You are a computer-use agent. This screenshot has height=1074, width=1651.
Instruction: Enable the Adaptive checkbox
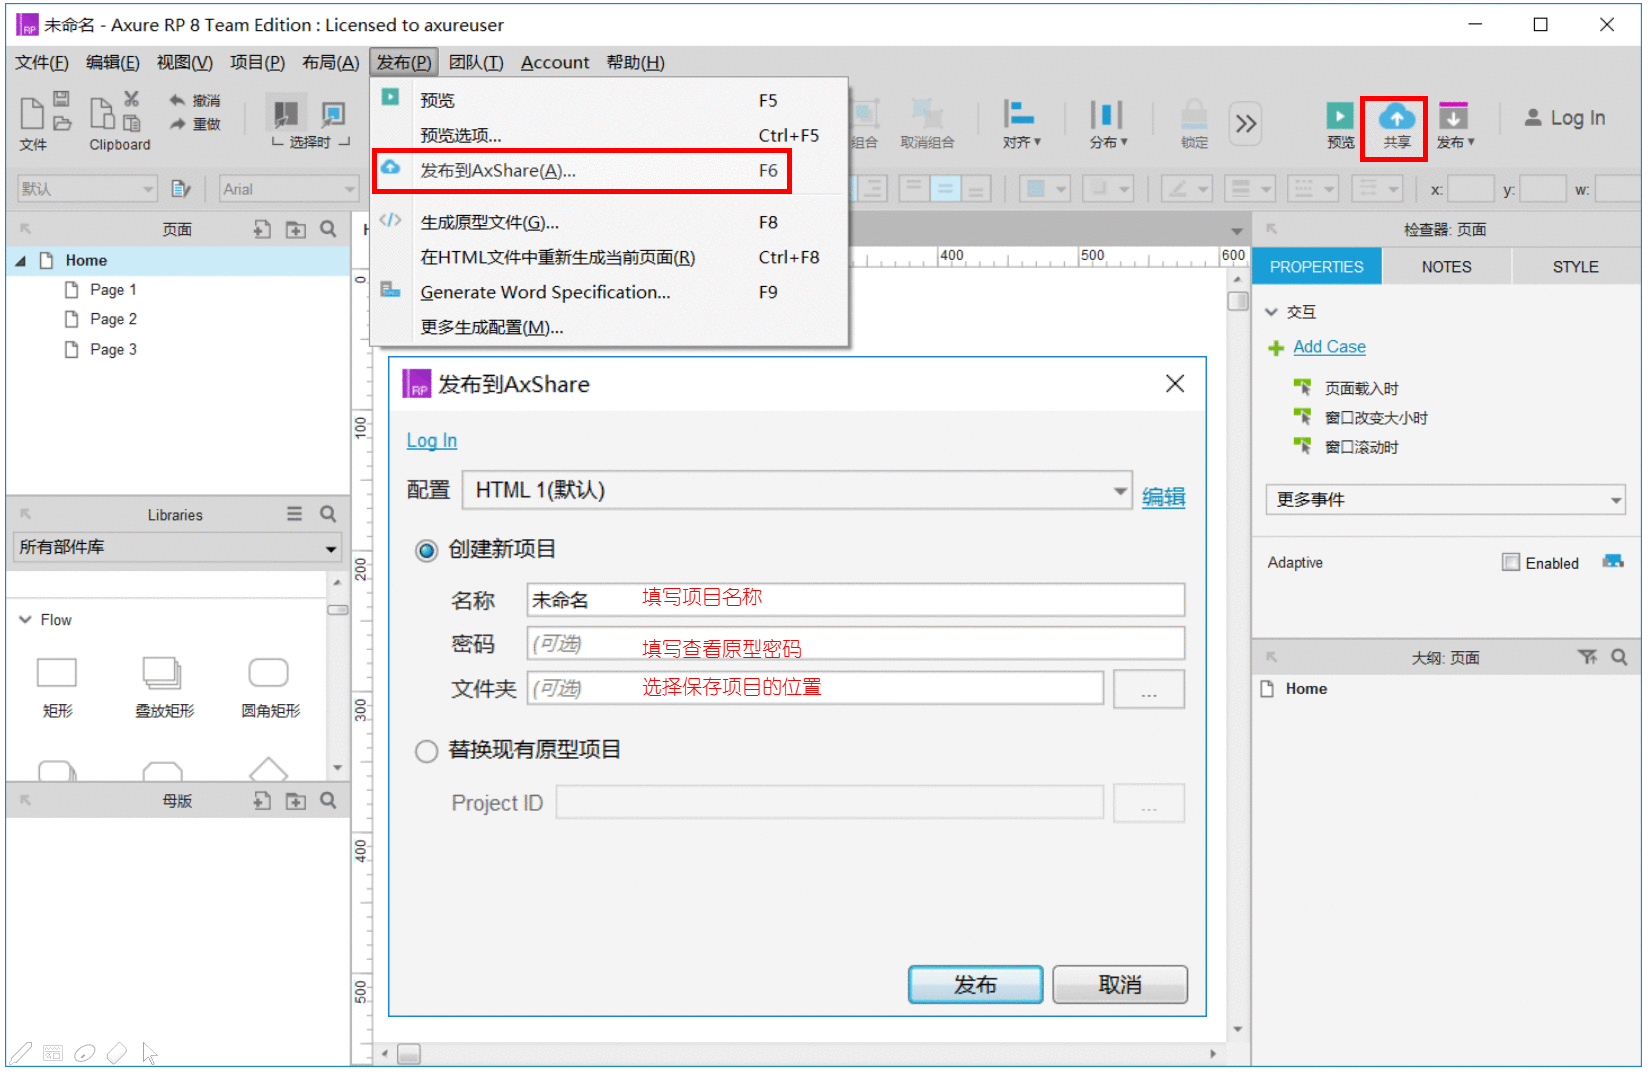tap(1510, 563)
